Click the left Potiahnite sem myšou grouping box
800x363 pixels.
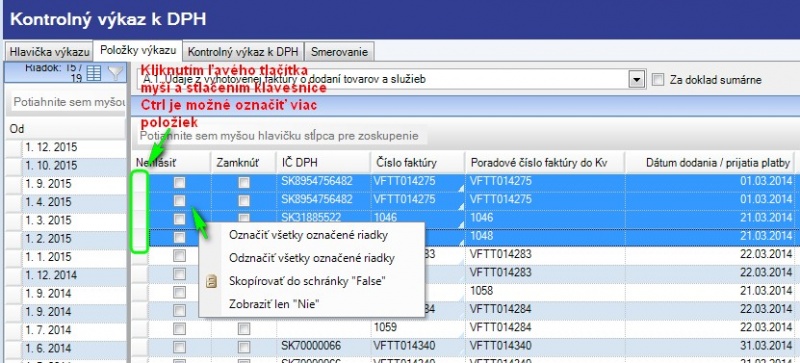tap(69, 102)
